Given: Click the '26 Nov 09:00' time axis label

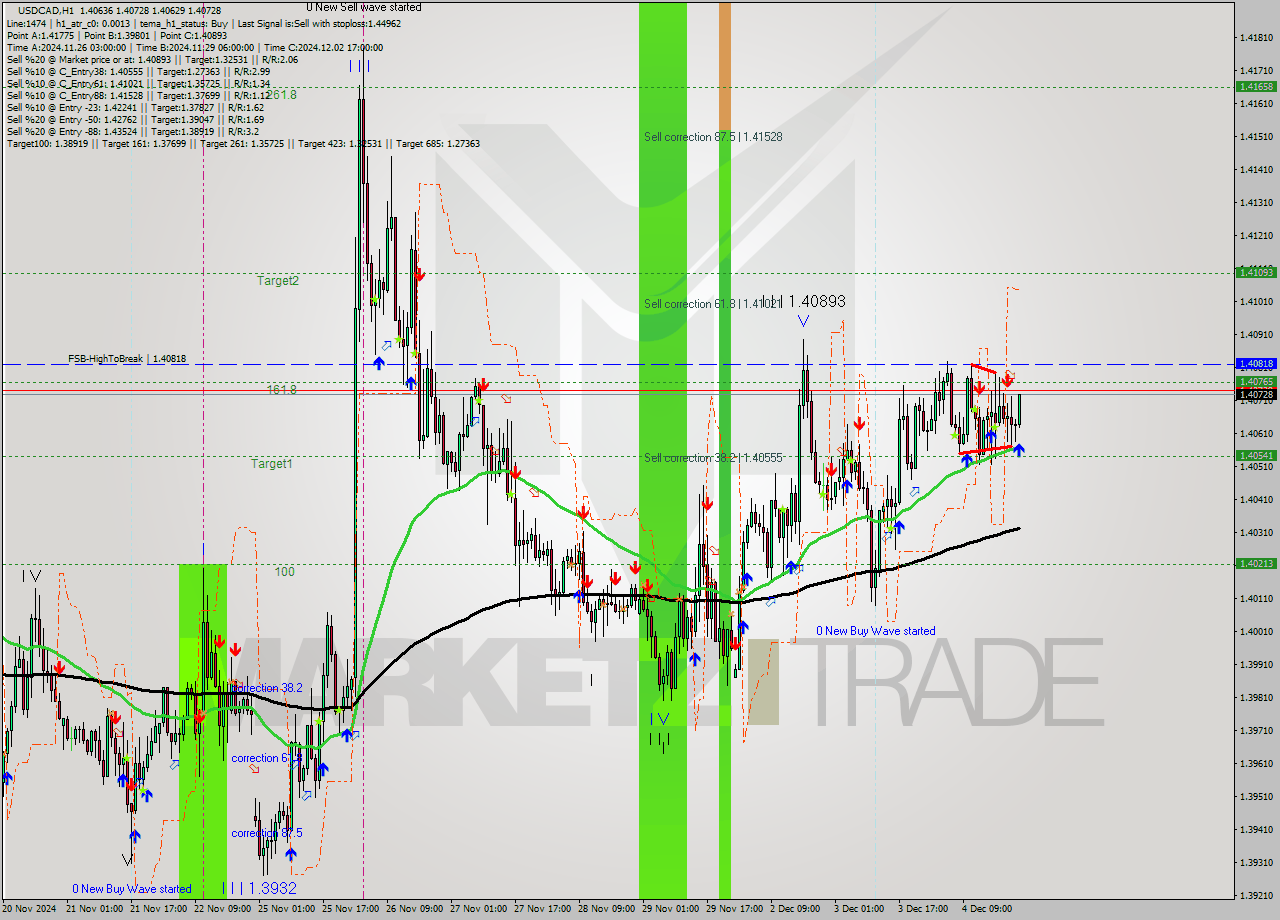Looking at the screenshot, I should tap(415, 909).
